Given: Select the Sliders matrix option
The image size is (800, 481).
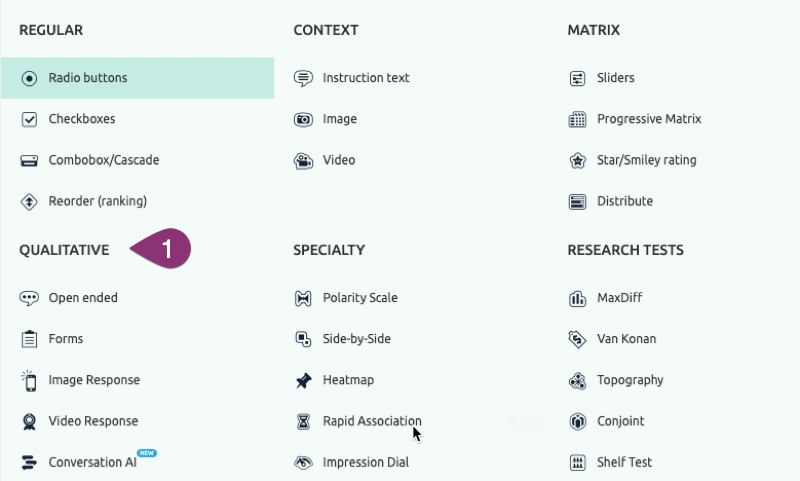Looking at the screenshot, I should click(x=615, y=78).
